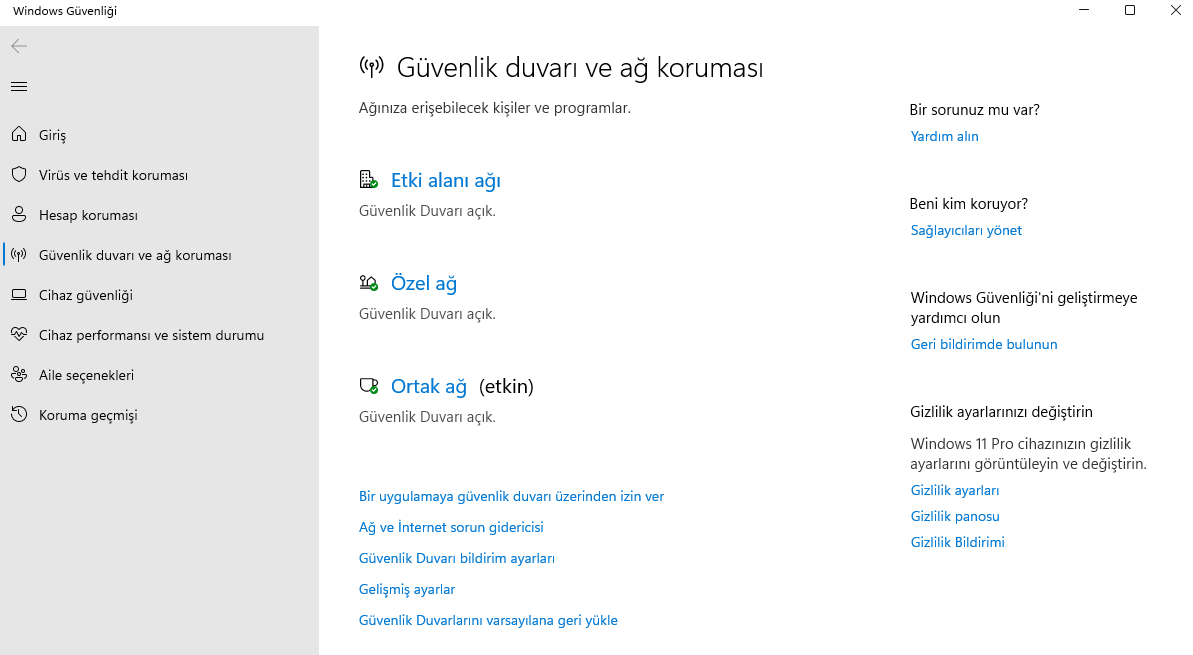Viewport: 1193px width, 655px height.
Task: Launch Ağ ve İnternet sorun gidericisi
Action: [x=451, y=527]
